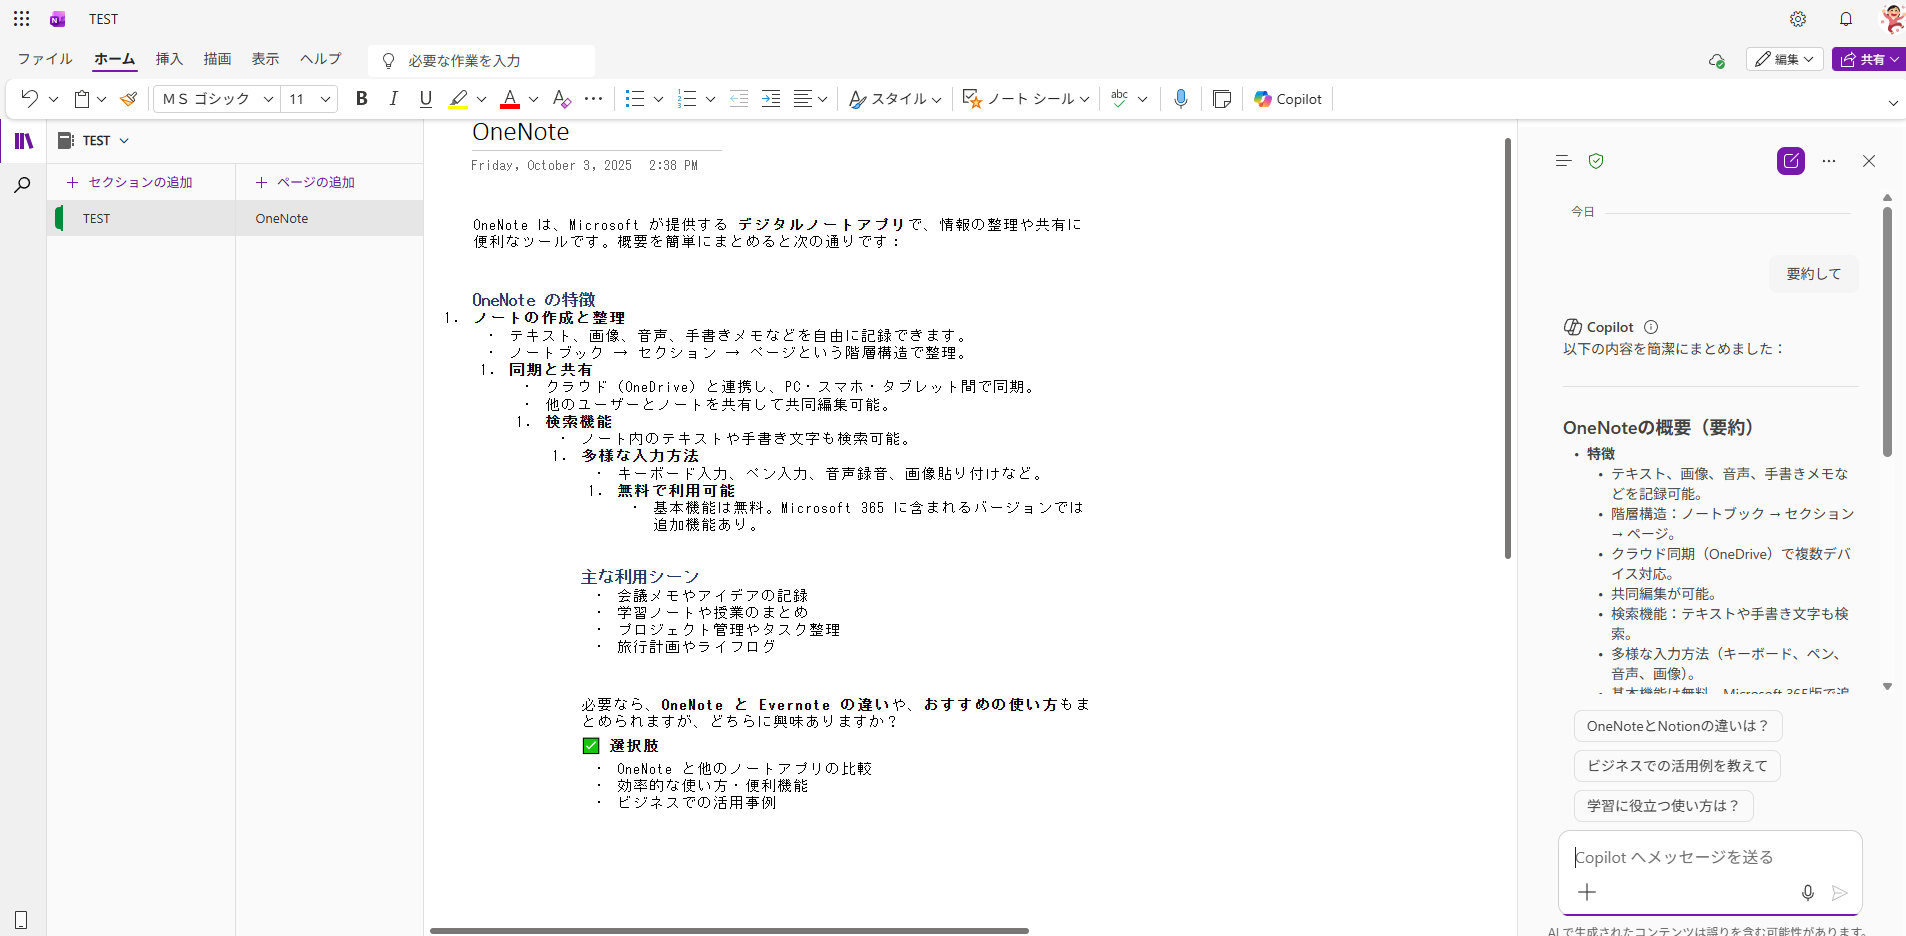
Task: Increase indent of selected text
Action: pos(770,99)
